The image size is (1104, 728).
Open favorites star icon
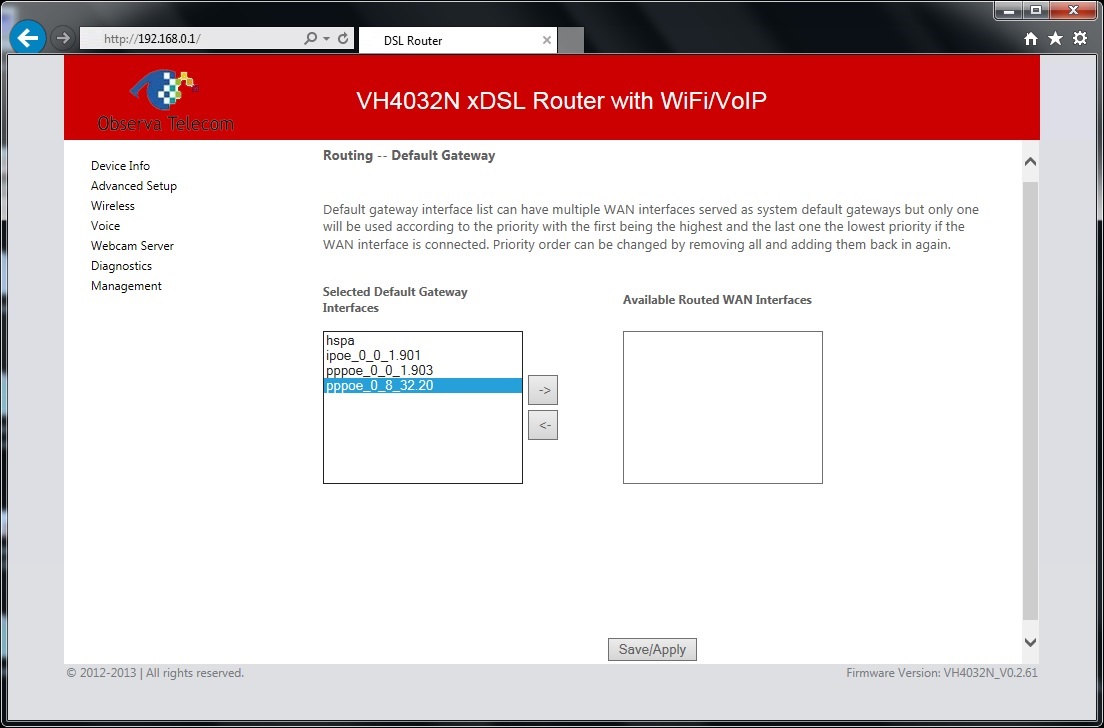tap(1055, 38)
